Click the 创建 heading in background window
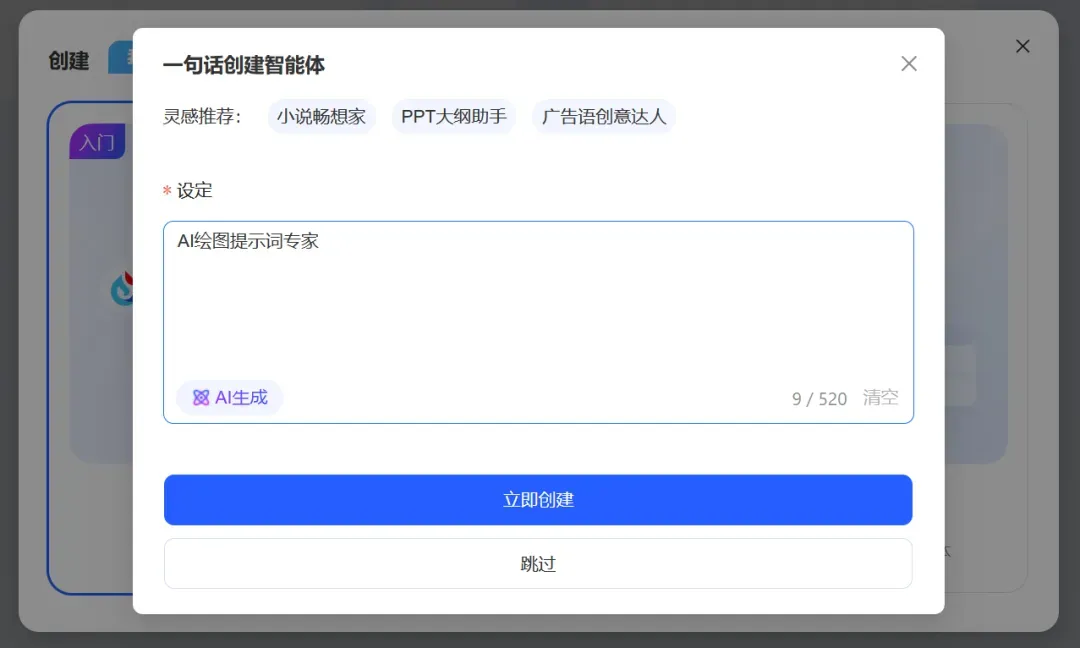The width and height of the screenshot is (1080, 648). point(69,61)
